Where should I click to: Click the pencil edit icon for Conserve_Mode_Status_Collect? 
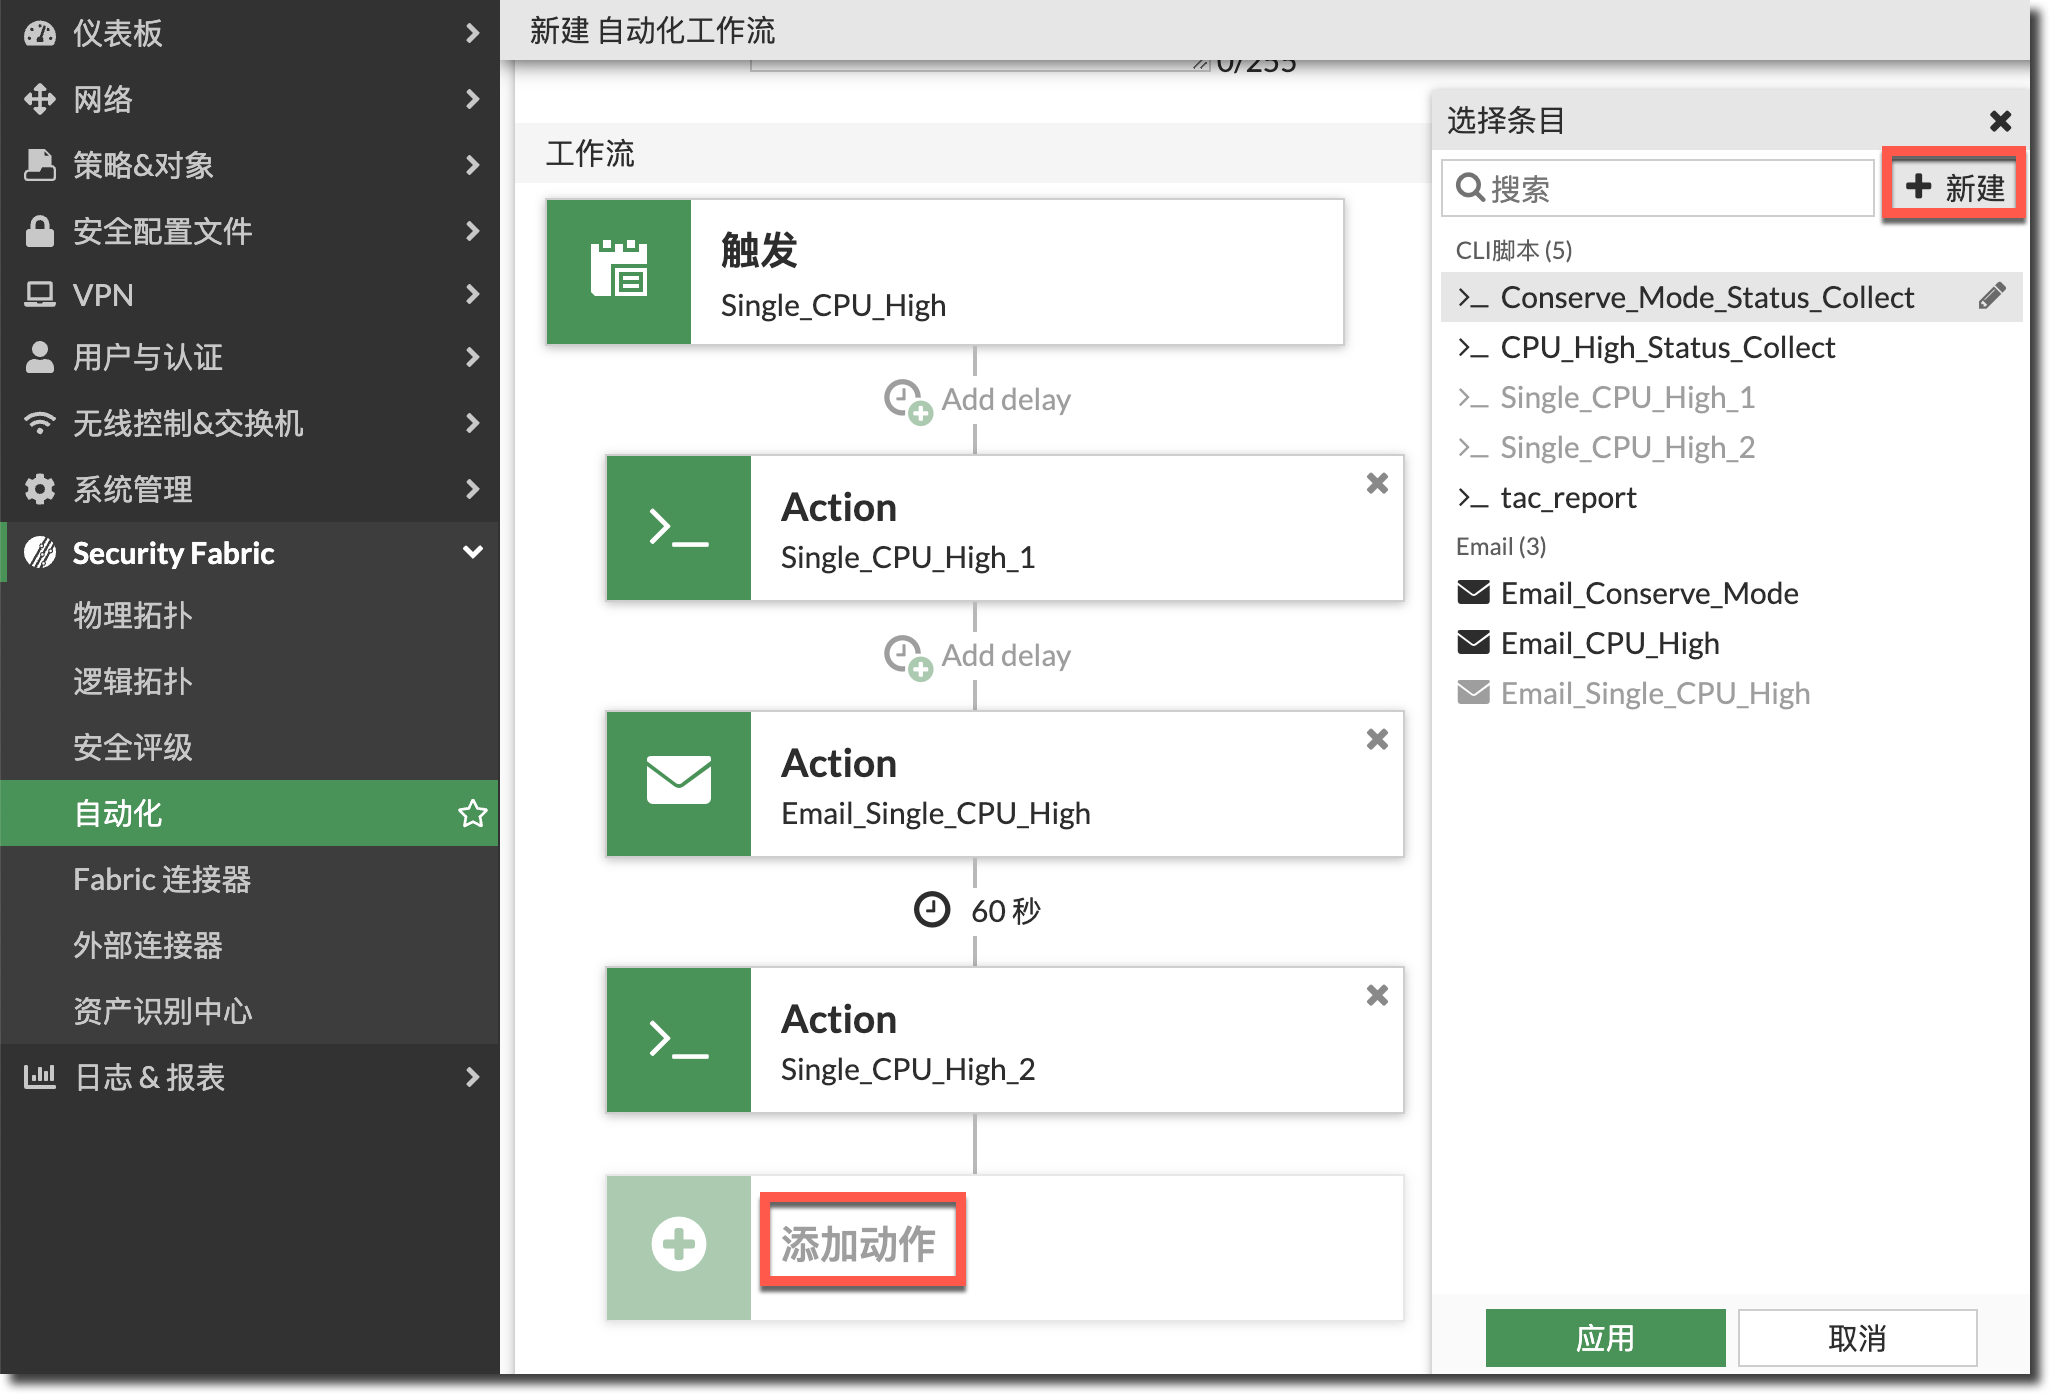click(1991, 296)
